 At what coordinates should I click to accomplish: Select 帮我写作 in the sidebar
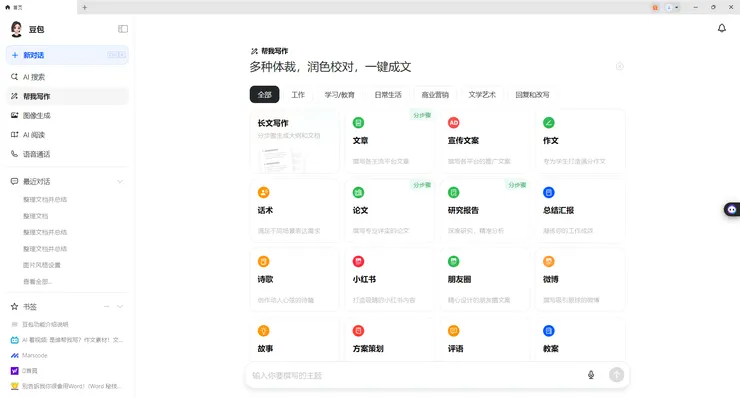pos(67,96)
